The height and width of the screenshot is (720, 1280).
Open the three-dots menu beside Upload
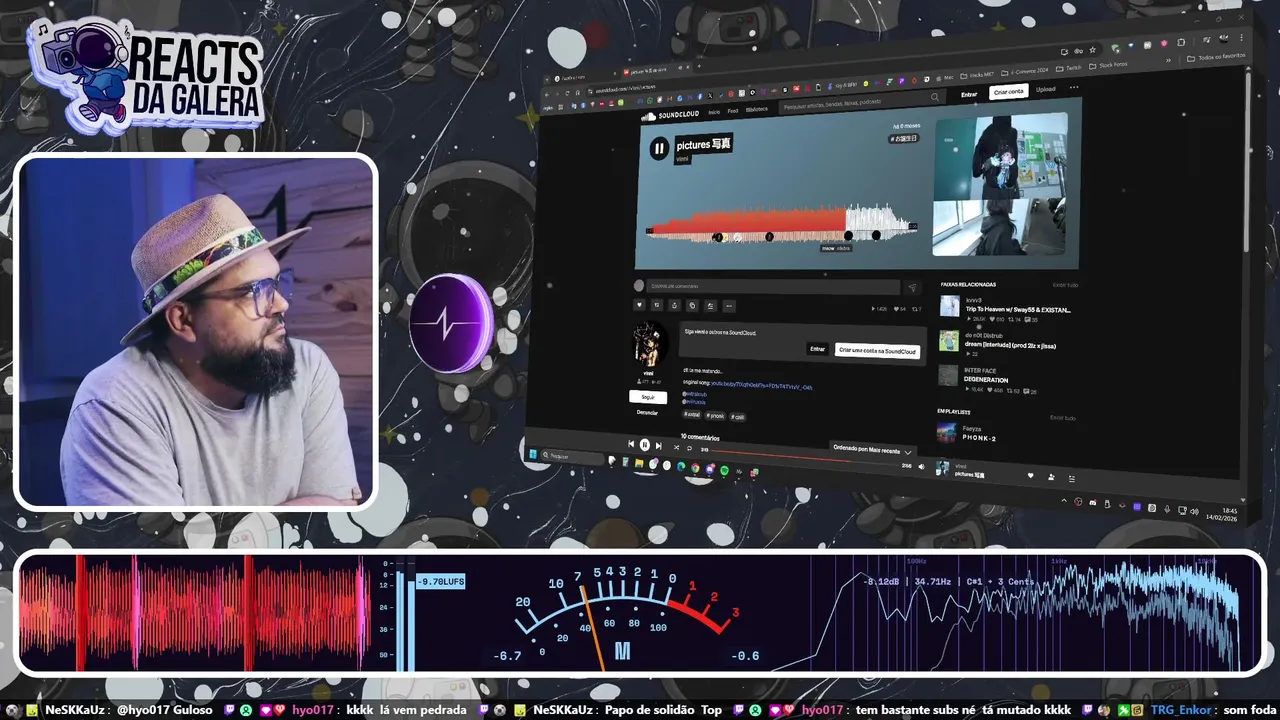1074,87
